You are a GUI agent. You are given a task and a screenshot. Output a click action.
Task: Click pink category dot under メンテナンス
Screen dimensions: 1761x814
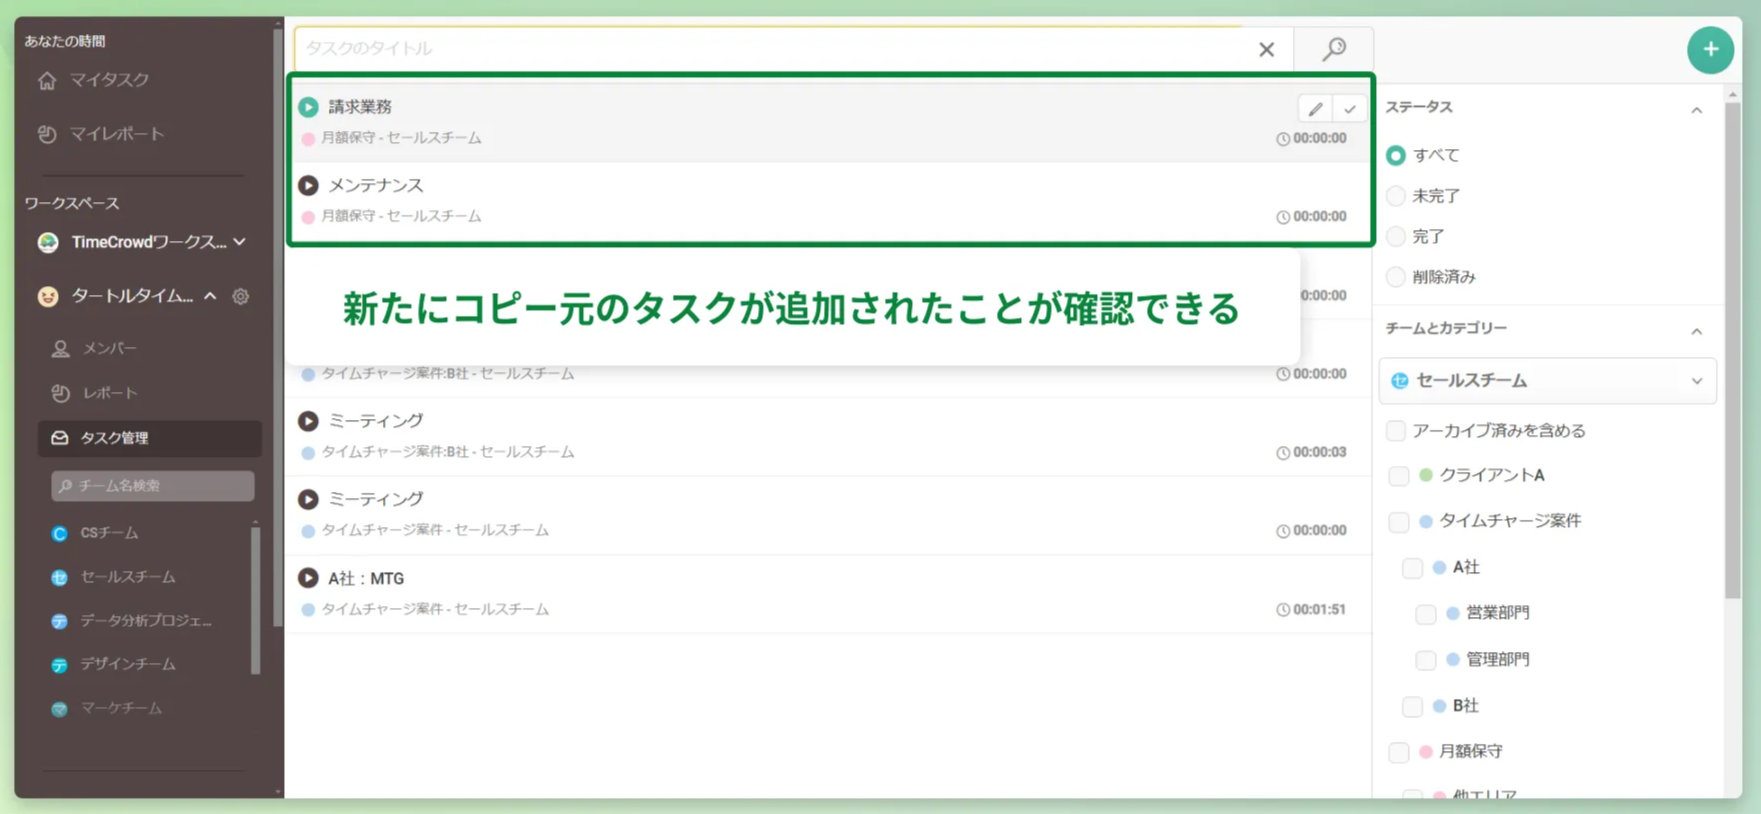[x=308, y=217]
